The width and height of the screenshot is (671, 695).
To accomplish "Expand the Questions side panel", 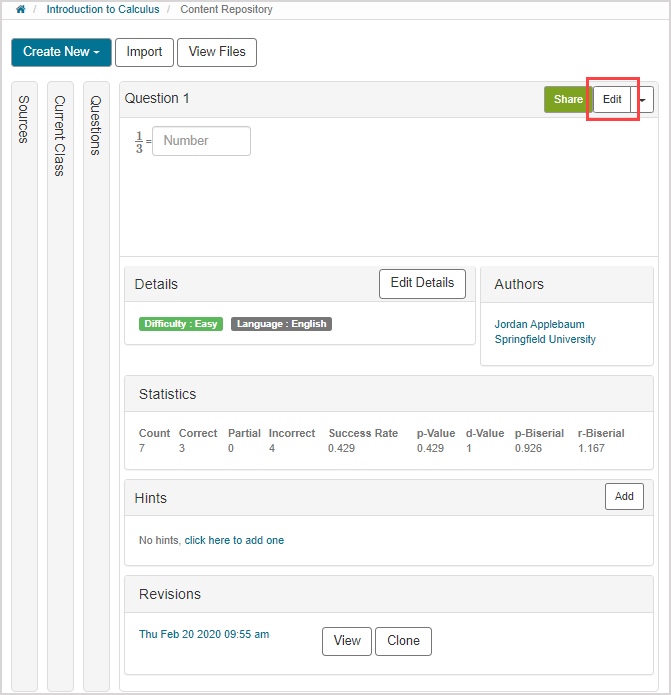I will pyautogui.click(x=96, y=125).
